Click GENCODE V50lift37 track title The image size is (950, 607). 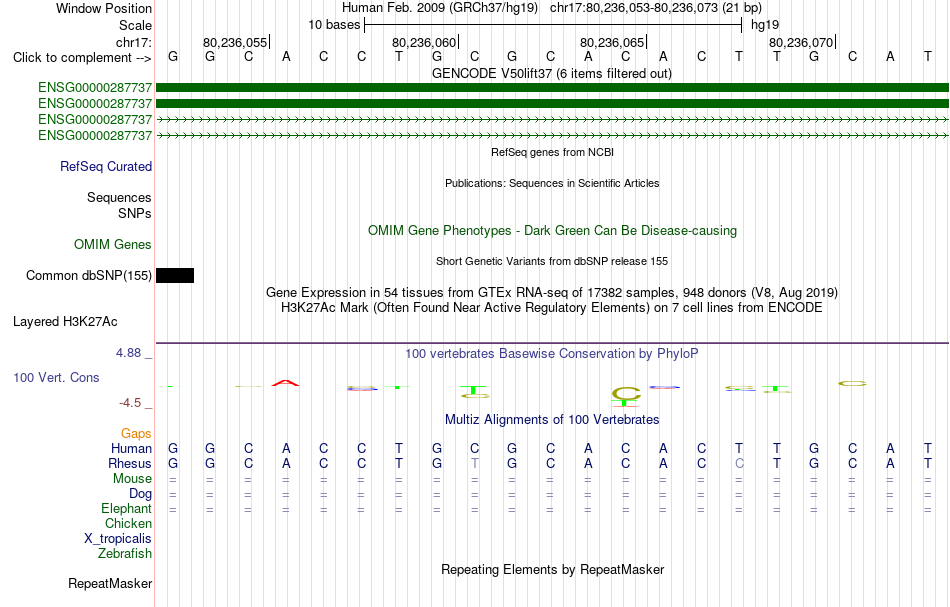(x=552, y=74)
